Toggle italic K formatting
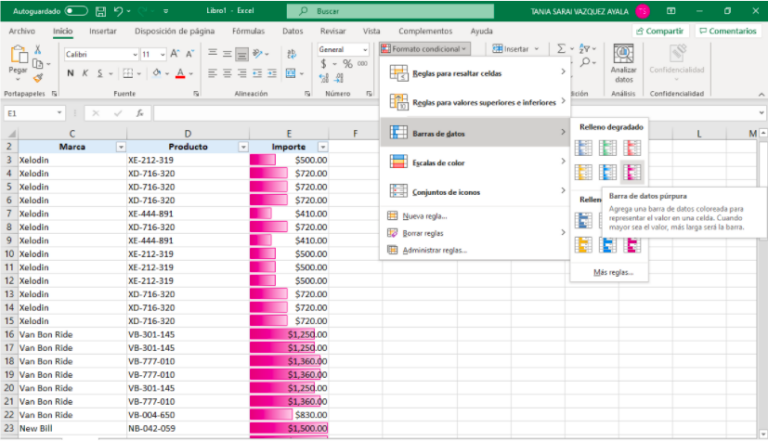This screenshot has width=768, height=441. point(85,74)
